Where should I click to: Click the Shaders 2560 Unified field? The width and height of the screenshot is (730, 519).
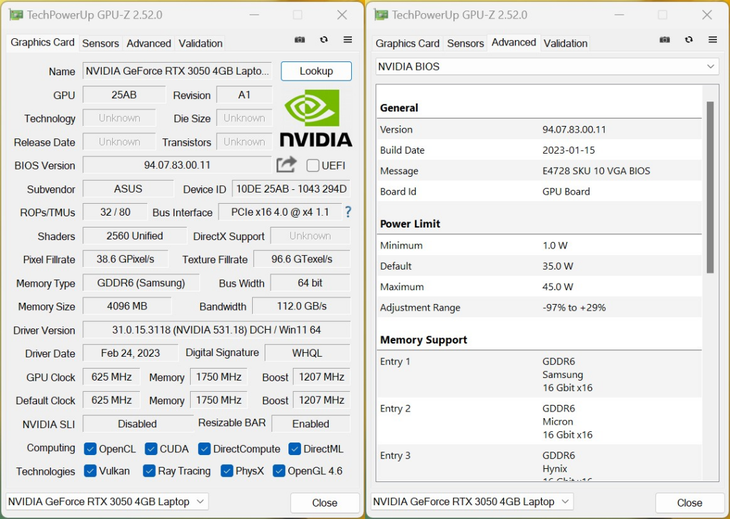(135, 236)
